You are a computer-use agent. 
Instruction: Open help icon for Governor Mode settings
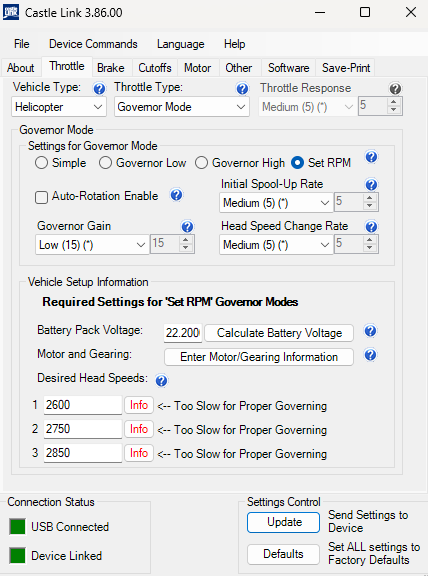[x=371, y=157]
